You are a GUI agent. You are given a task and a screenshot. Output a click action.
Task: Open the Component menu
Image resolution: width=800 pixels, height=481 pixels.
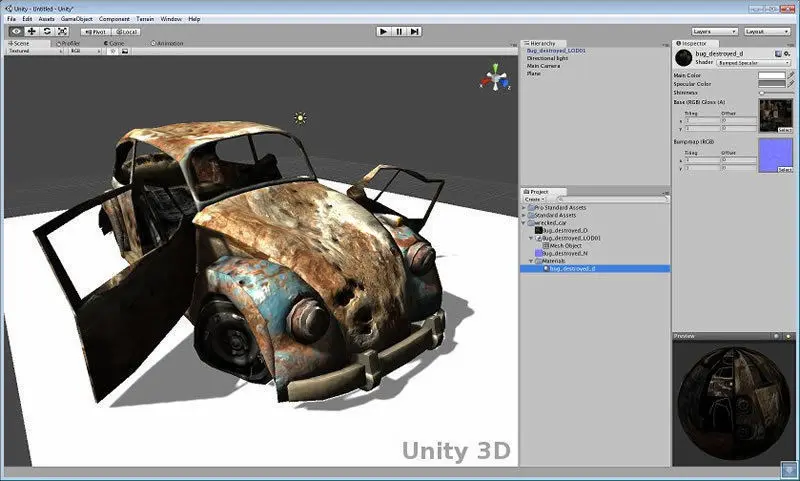(x=114, y=19)
